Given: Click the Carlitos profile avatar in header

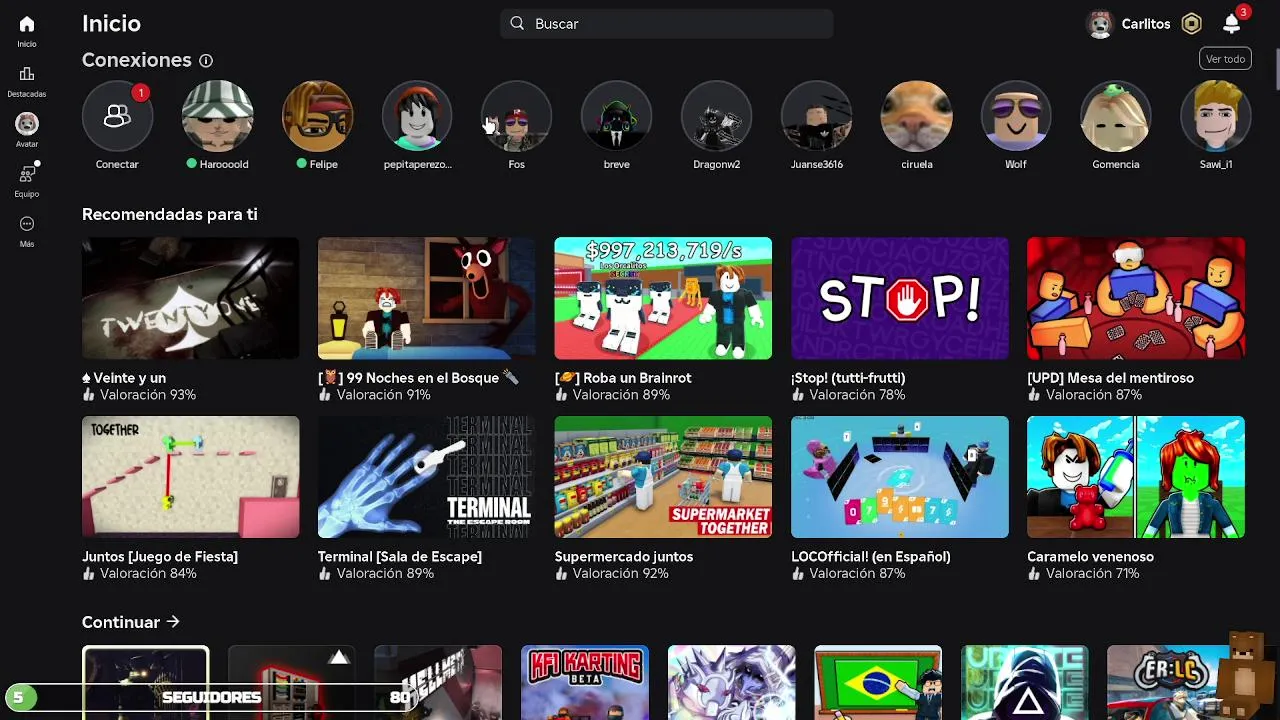Looking at the screenshot, I should click(1100, 24).
